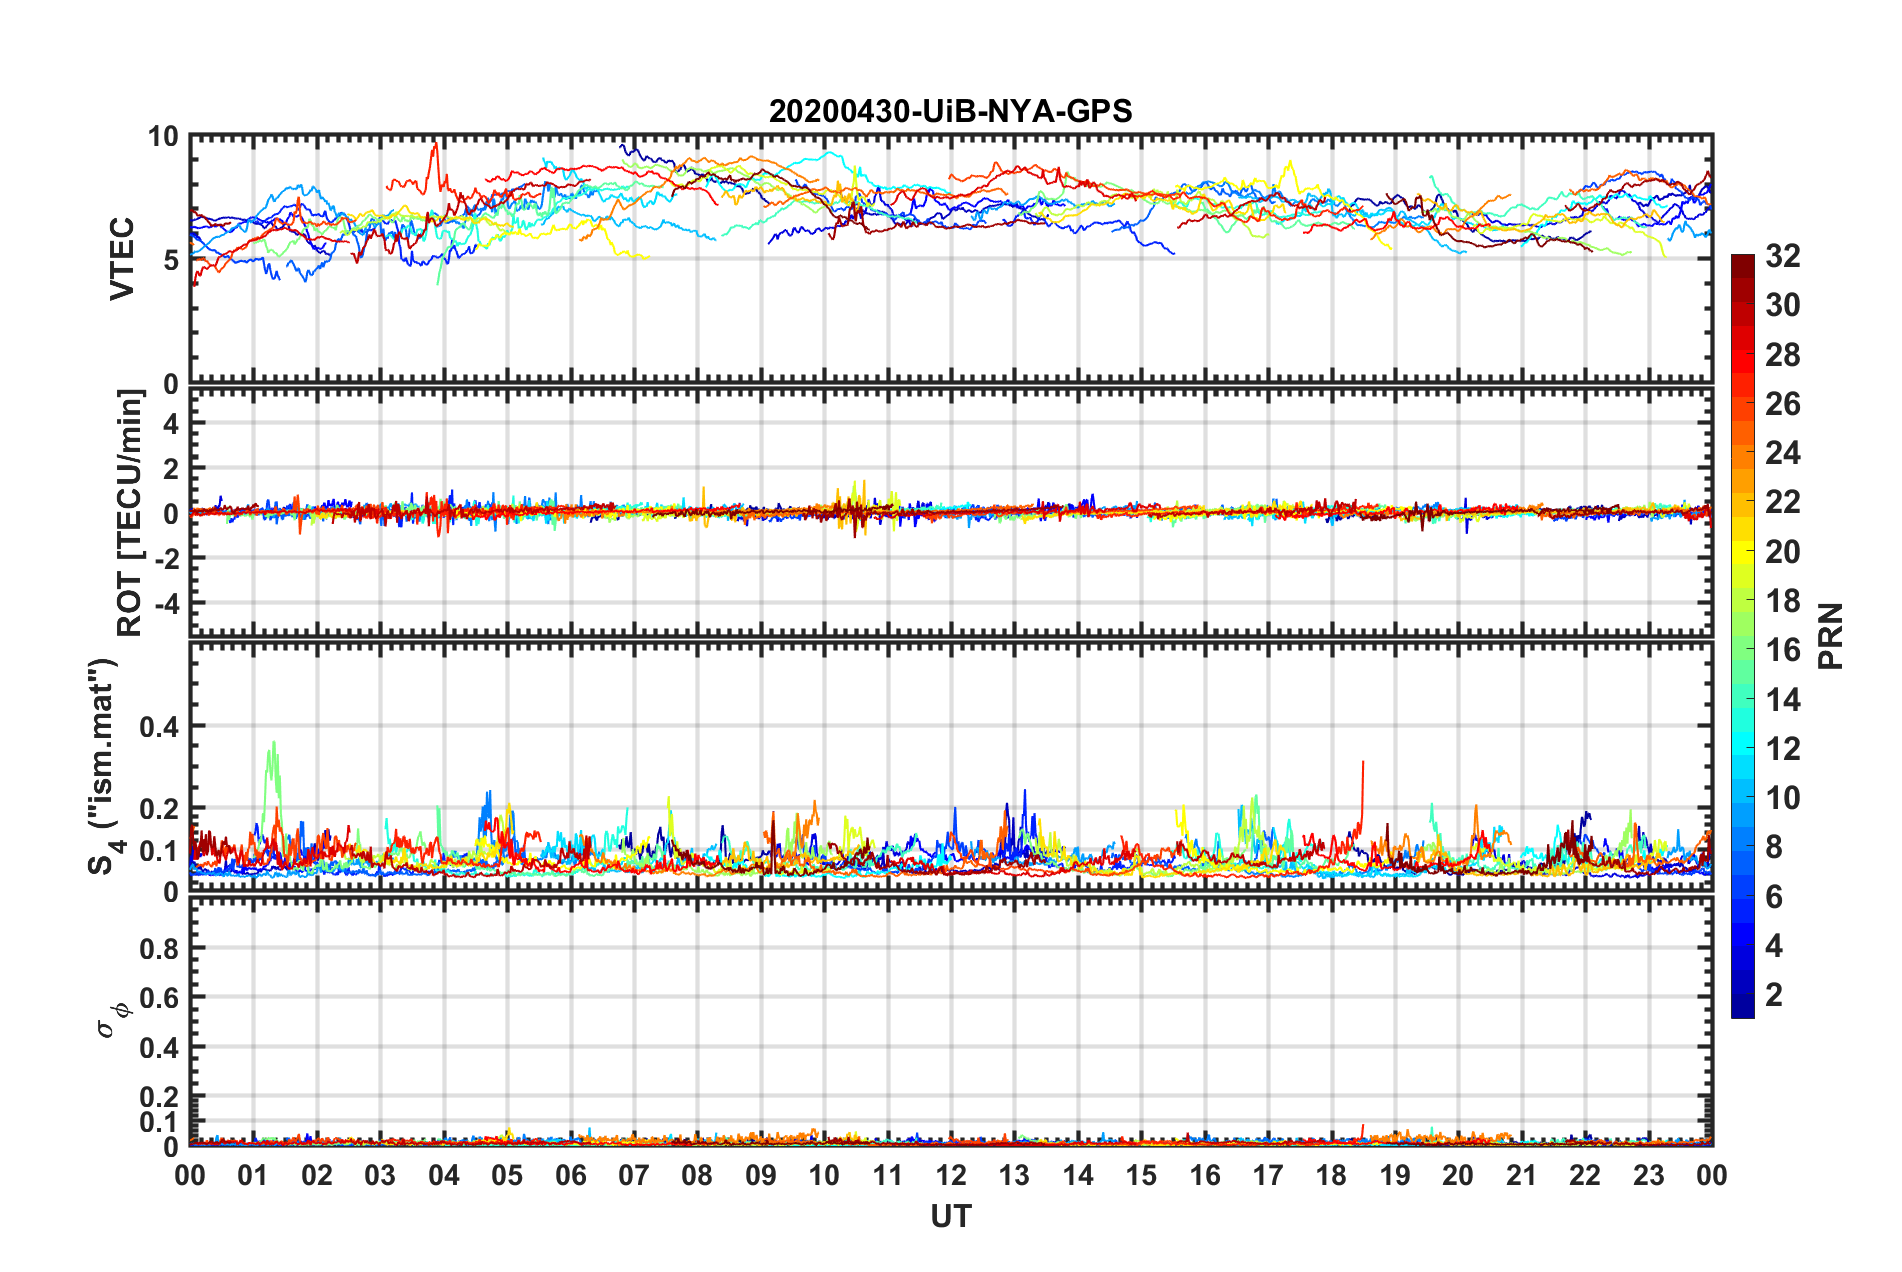Click colorbar tick label "32"

pos(1782,256)
